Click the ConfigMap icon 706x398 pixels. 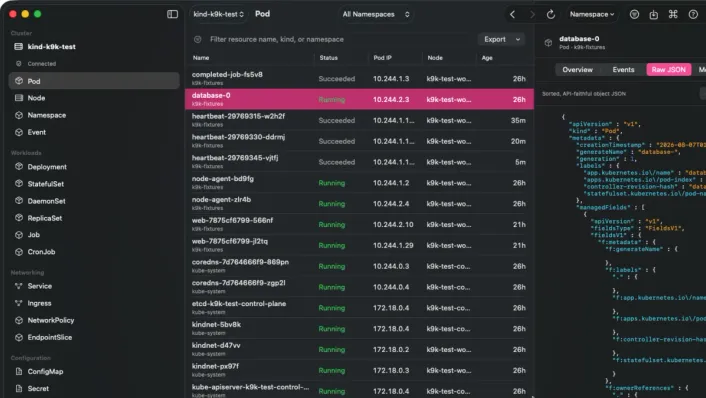19,371
